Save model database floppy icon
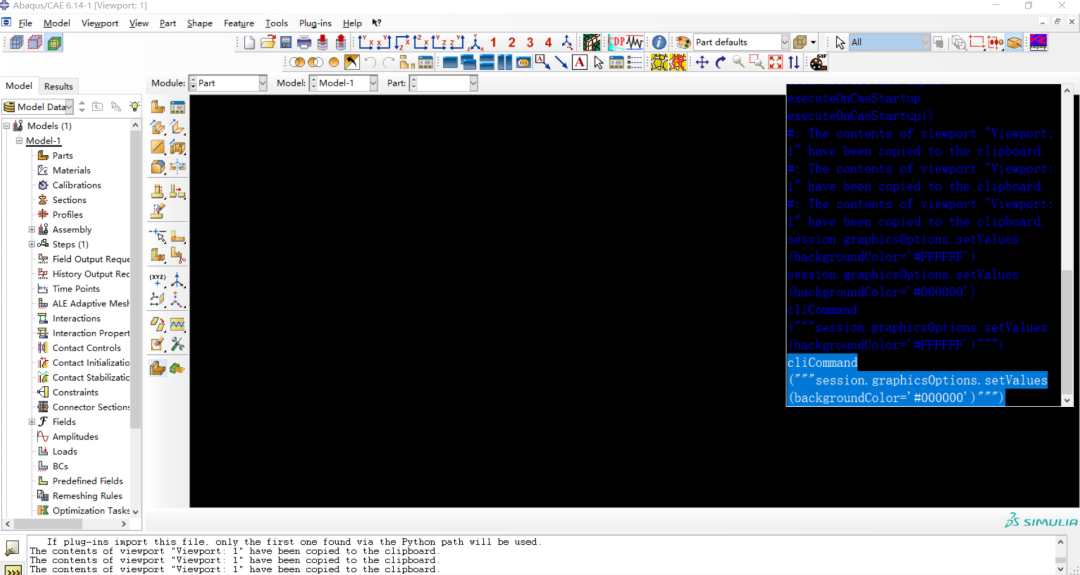 pos(286,43)
